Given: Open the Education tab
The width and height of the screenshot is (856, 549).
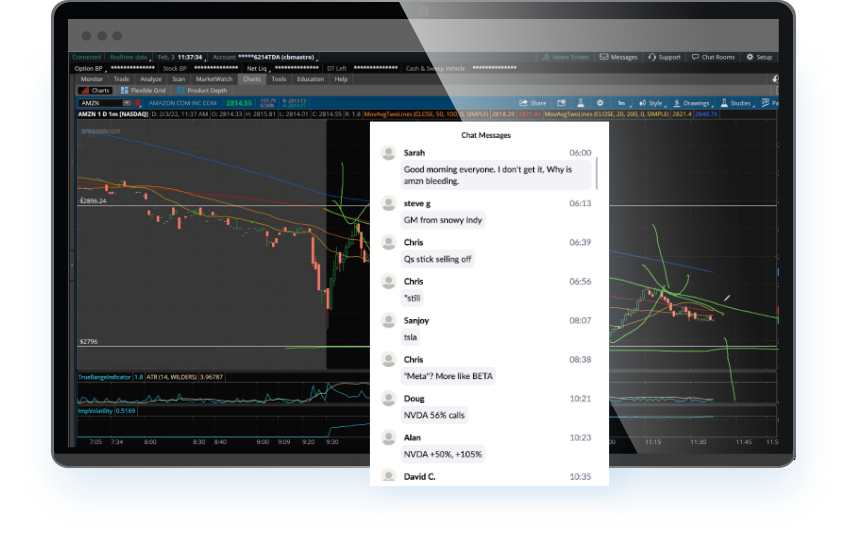Looking at the screenshot, I should click(x=310, y=79).
